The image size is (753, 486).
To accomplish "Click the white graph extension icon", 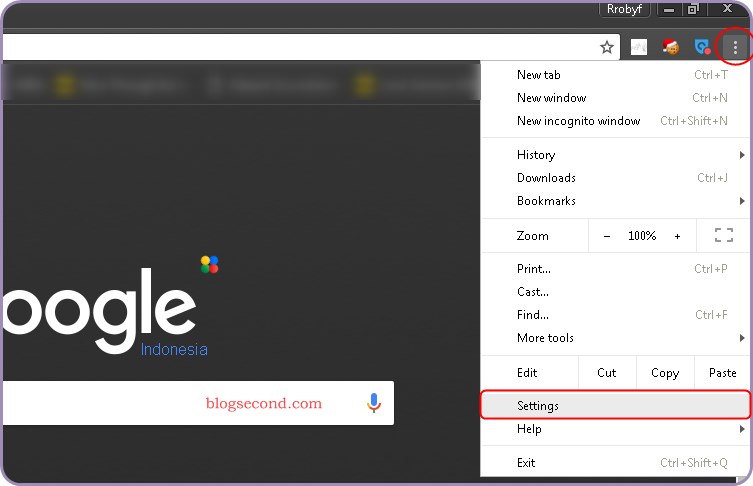I will pos(639,47).
